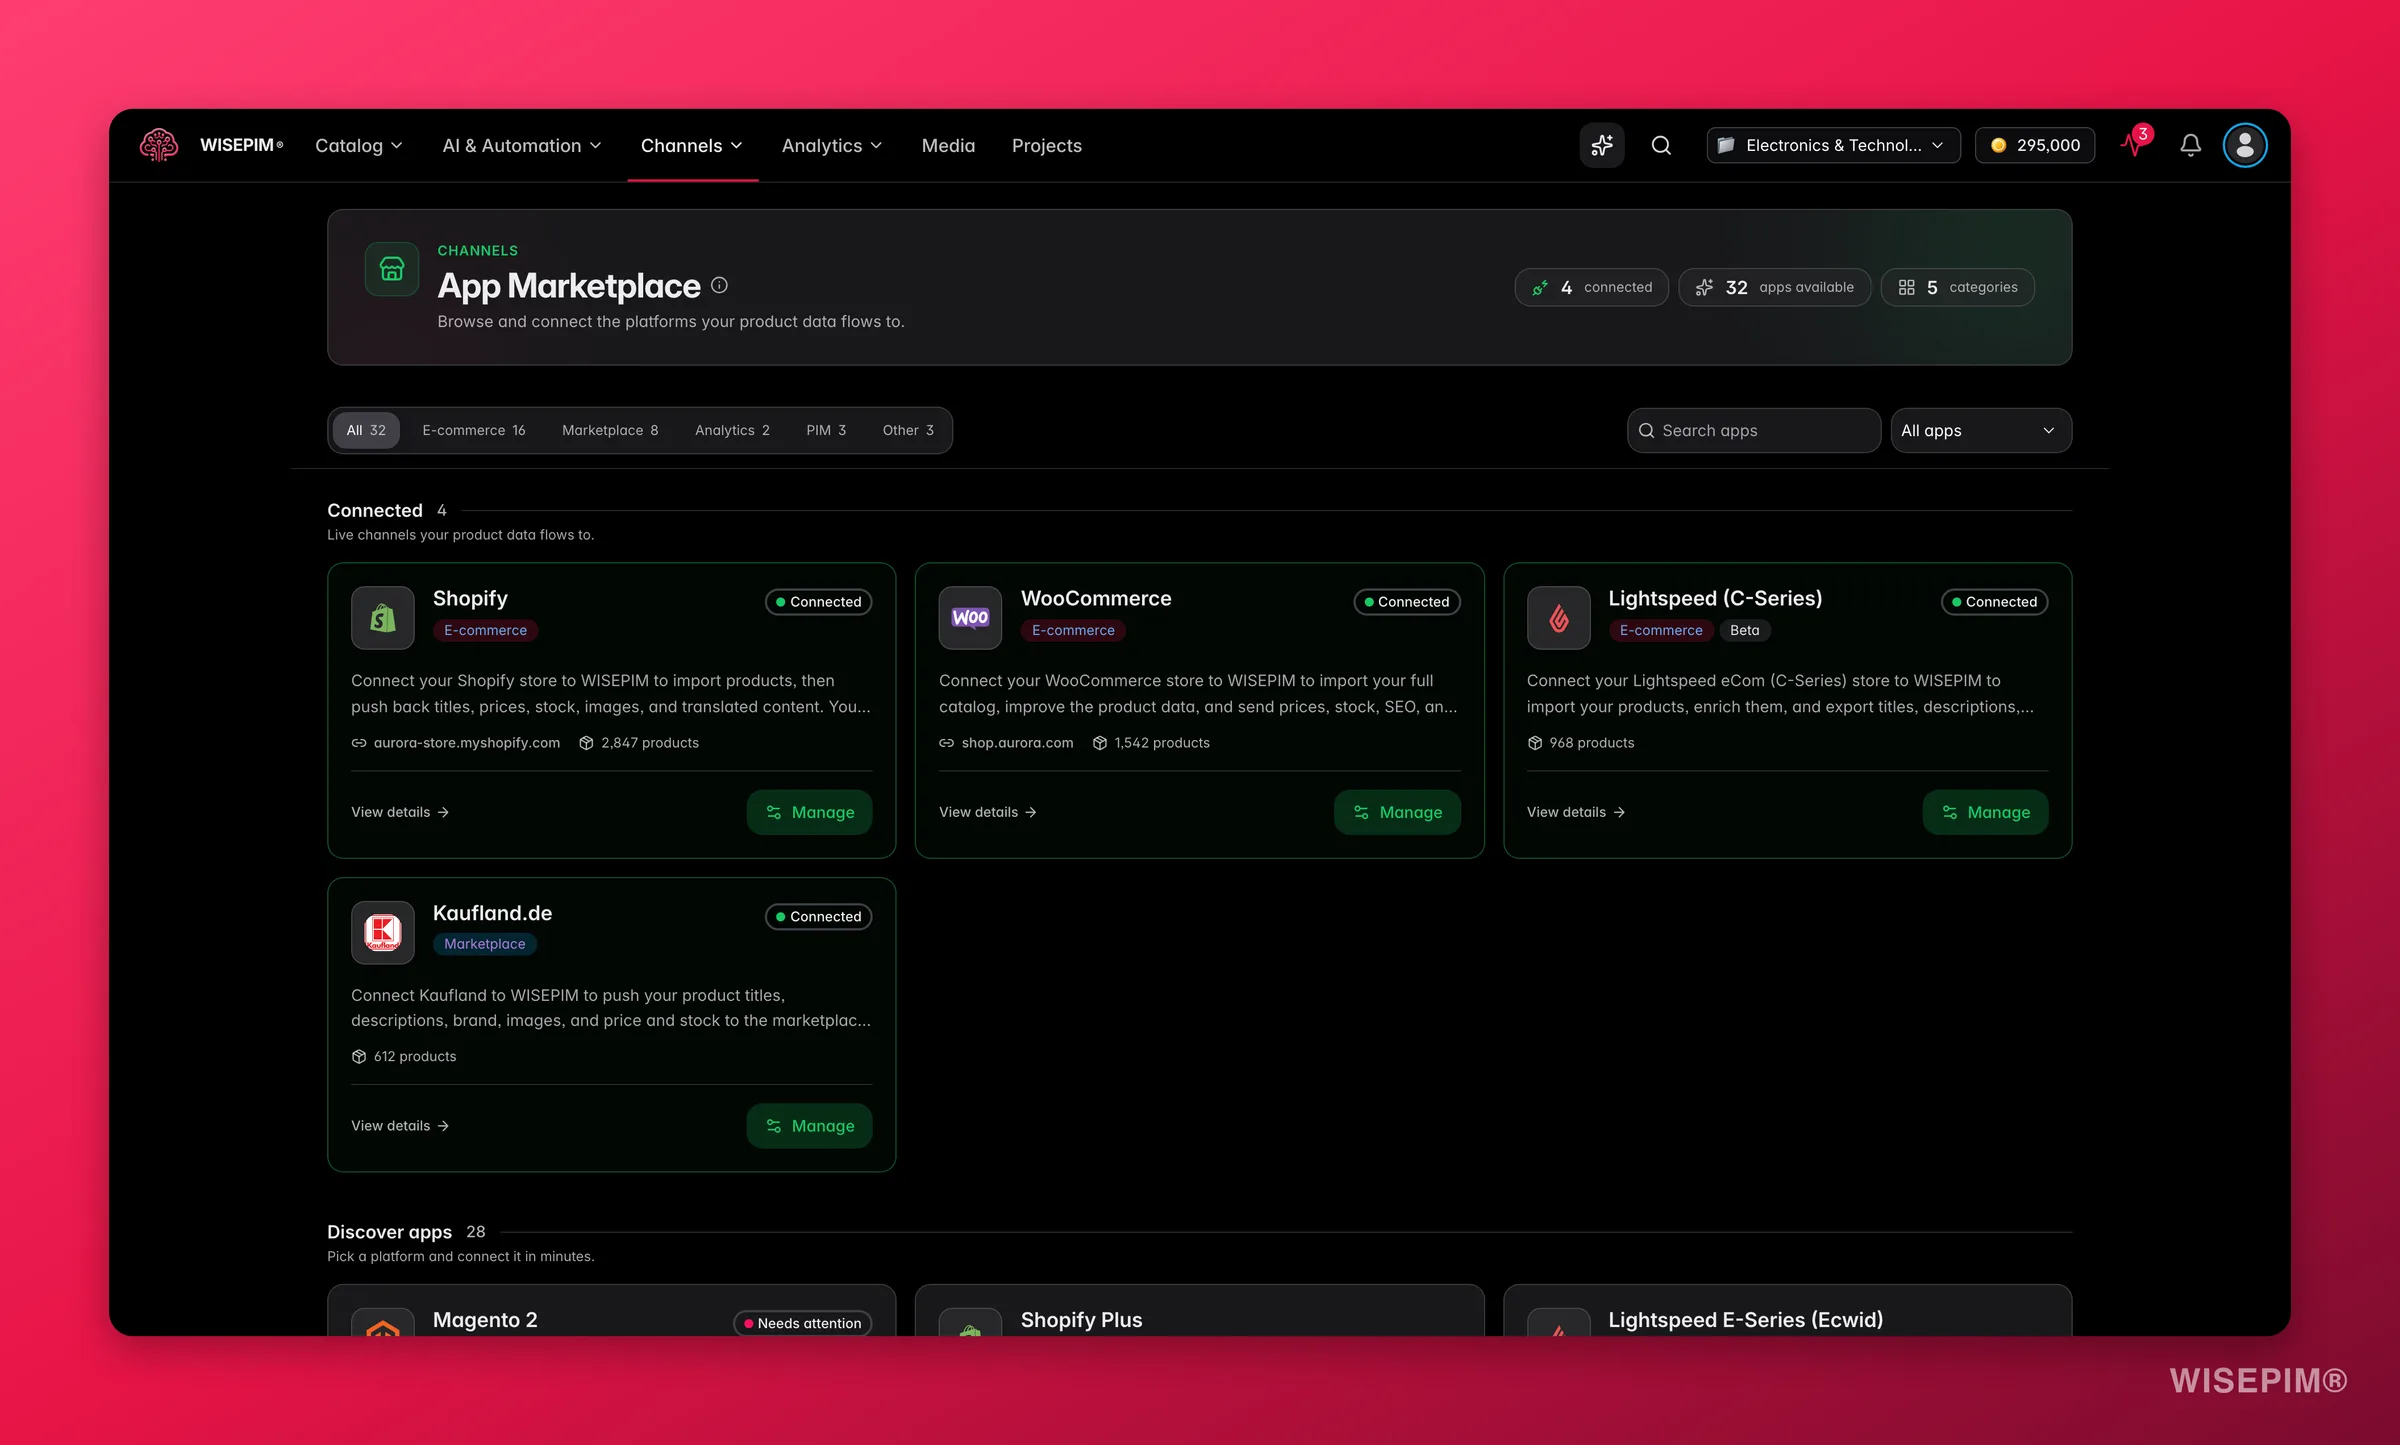
Task: Select the Marketplace 8 tab
Action: click(x=610, y=430)
